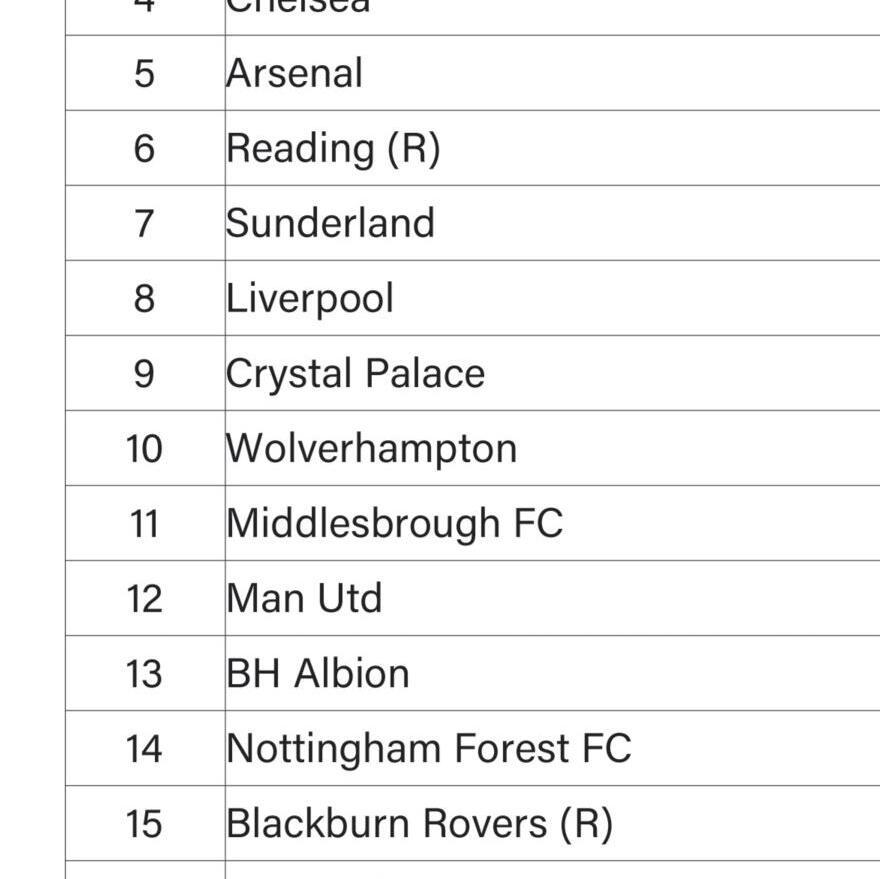Select rank number 6 cell

coord(145,148)
